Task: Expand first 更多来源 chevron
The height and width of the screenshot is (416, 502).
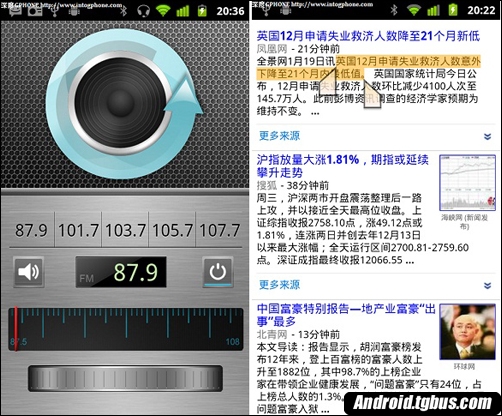Action: click(x=487, y=136)
